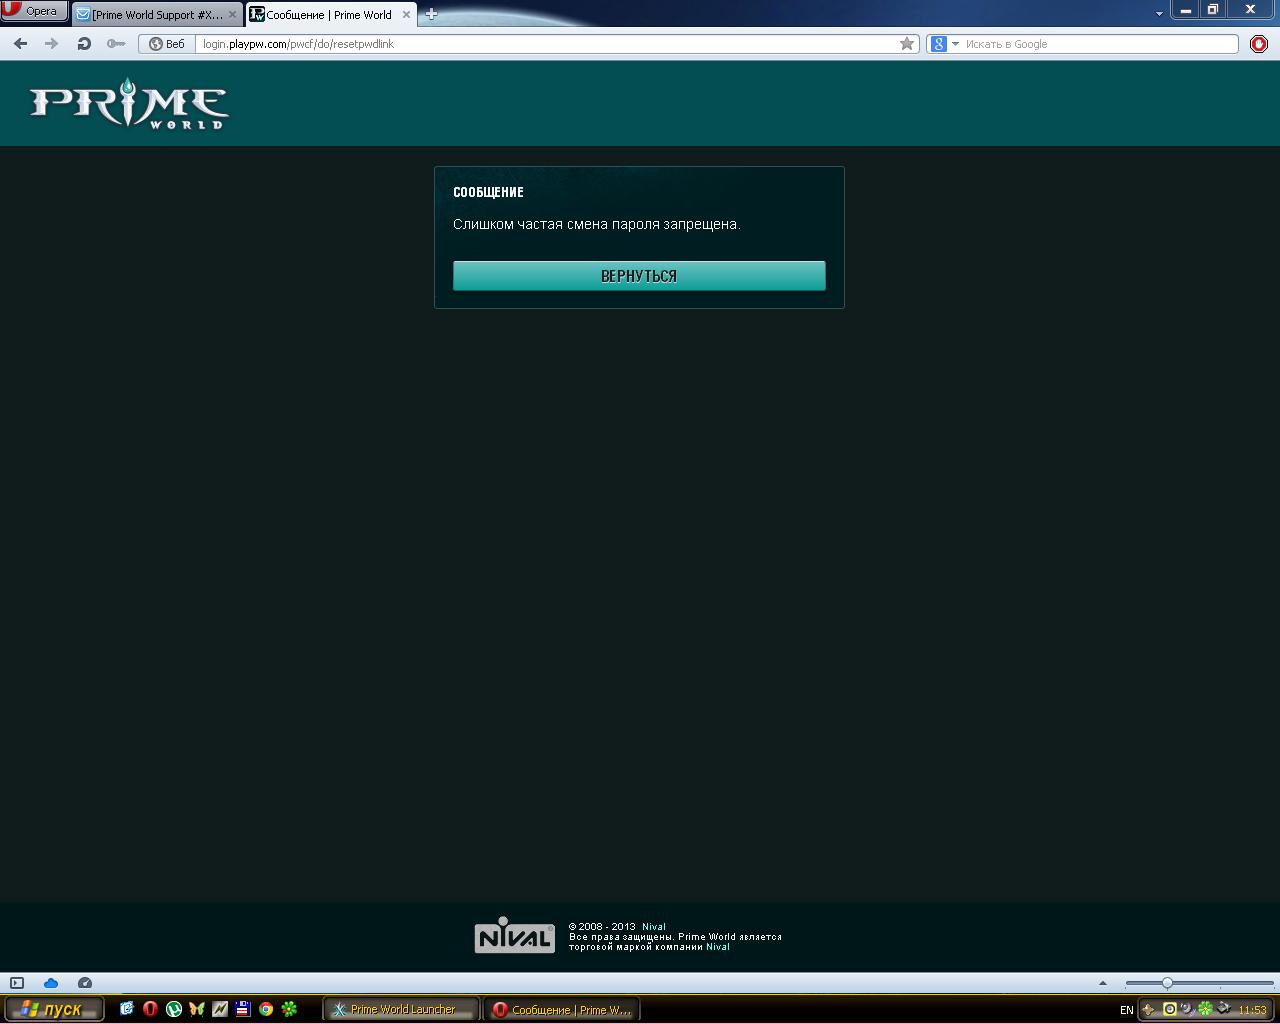The height and width of the screenshot is (1024, 1280).
Task: Open the floppy disk quick launch icon
Action: click(243, 1010)
